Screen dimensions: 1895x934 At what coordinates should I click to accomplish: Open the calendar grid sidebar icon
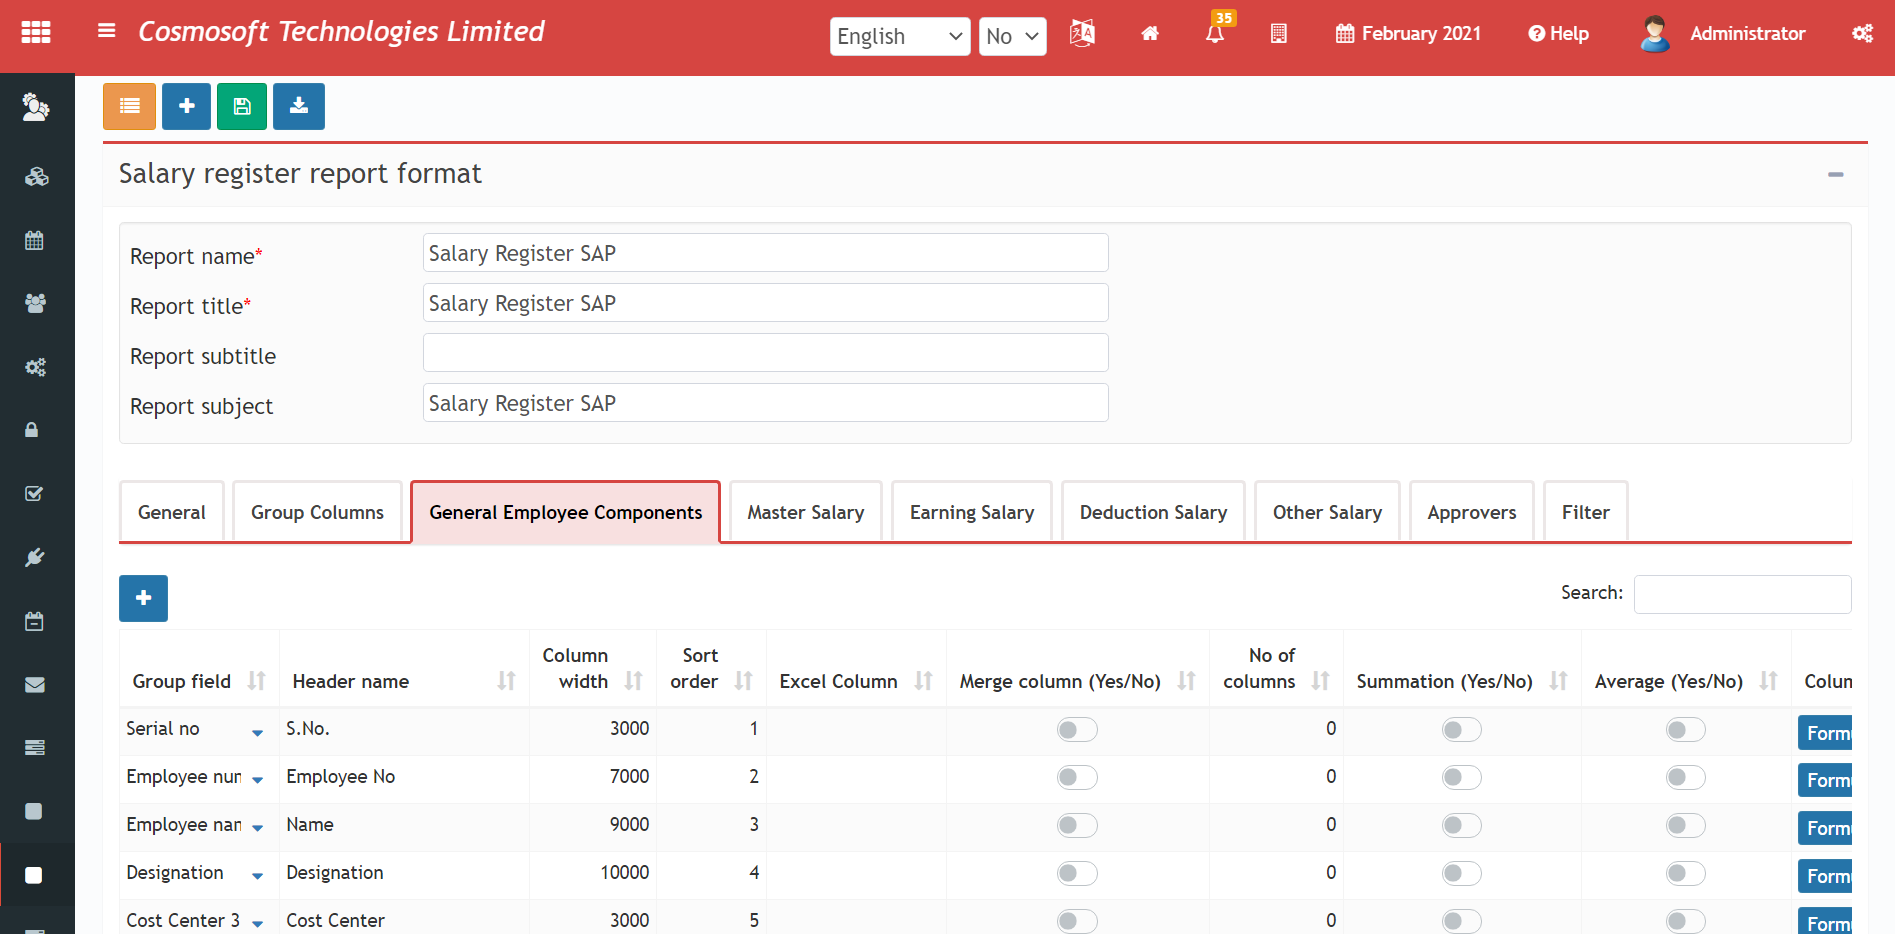tap(34, 240)
